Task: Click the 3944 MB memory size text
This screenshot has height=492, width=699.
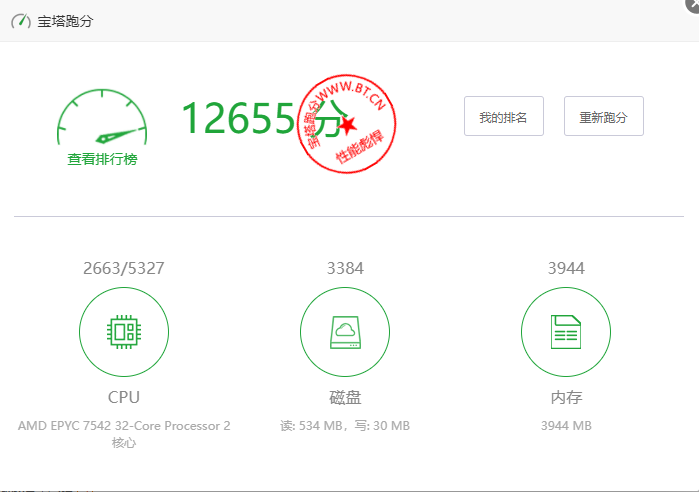Action: pos(566,426)
